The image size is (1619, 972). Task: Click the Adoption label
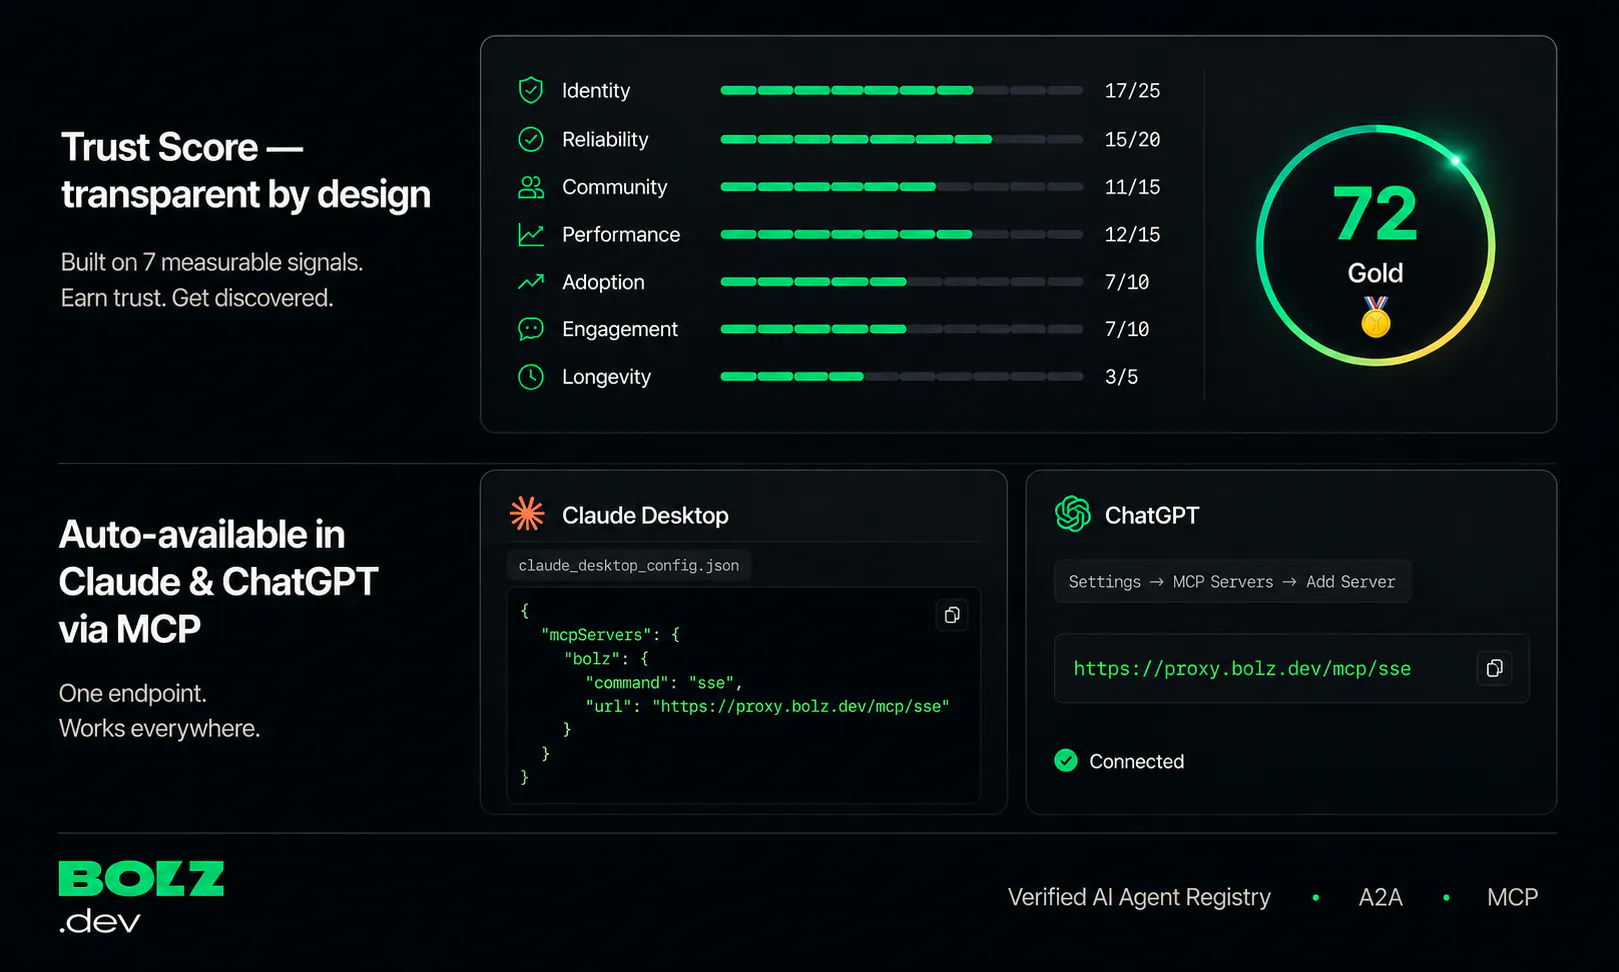pos(603,282)
